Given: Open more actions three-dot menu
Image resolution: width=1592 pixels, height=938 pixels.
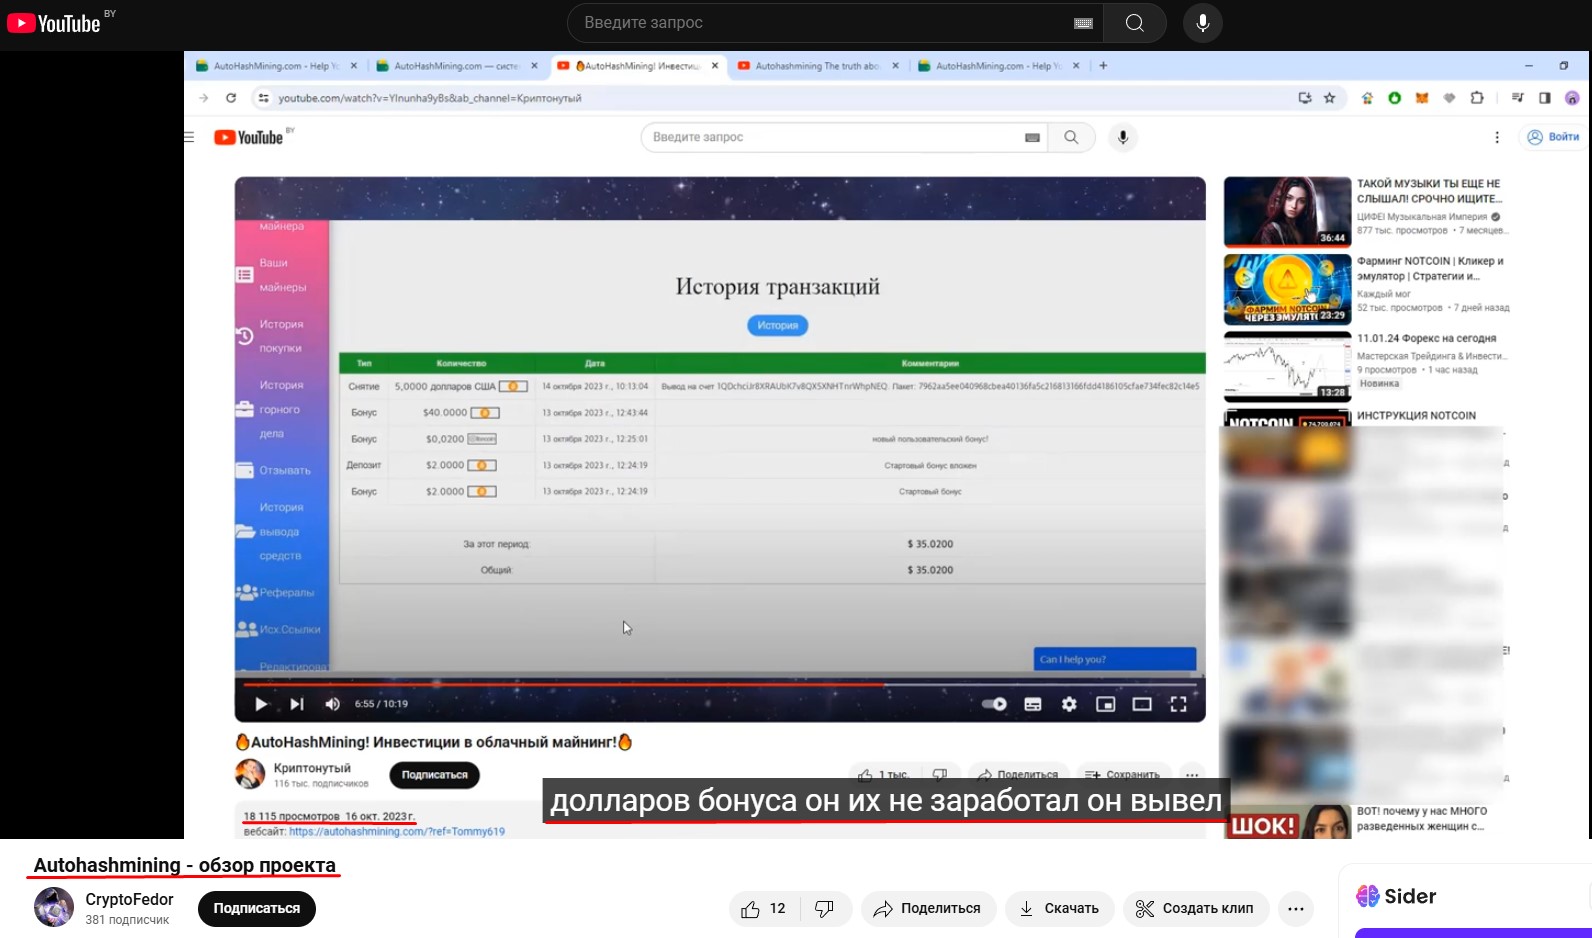Looking at the screenshot, I should tap(1296, 909).
